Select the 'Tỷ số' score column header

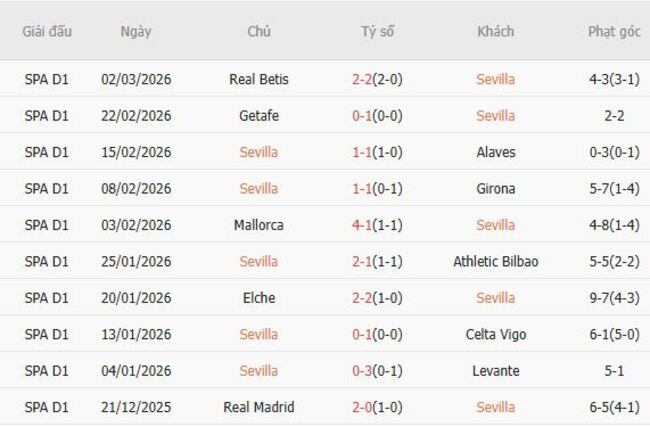[x=377, y=31]
